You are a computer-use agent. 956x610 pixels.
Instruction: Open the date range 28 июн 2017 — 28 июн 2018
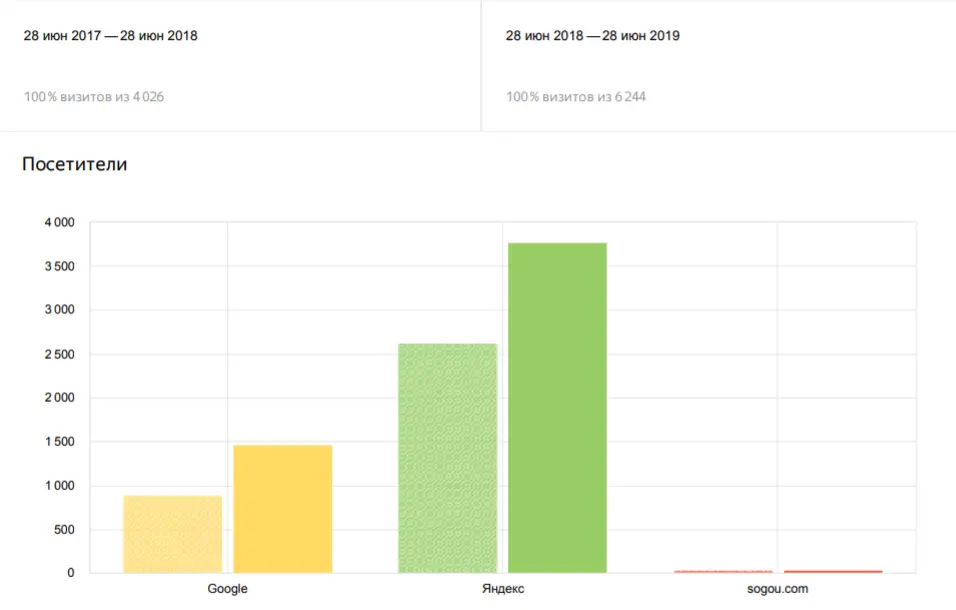click(x=110, y=35)
